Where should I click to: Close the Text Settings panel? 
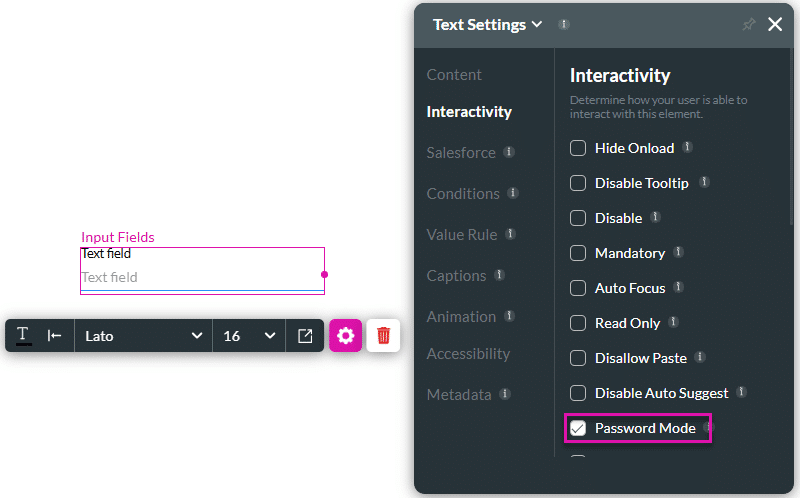pos(775,24)
